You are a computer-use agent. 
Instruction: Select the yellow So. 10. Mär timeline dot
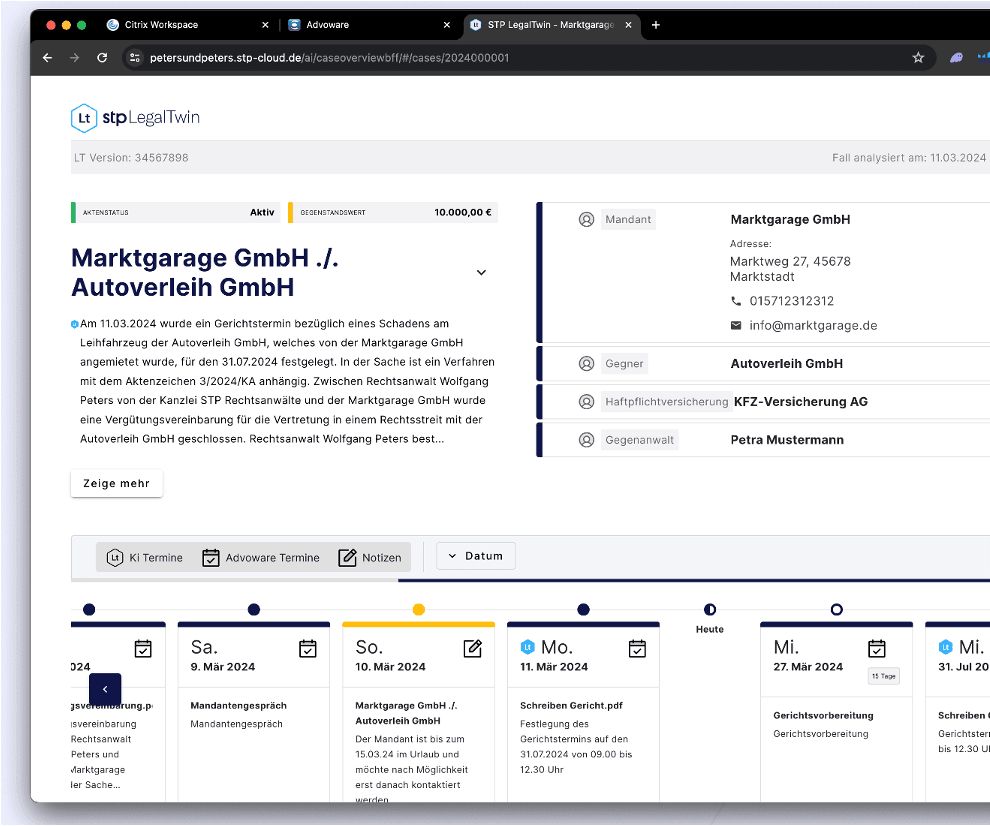[419, 610]
